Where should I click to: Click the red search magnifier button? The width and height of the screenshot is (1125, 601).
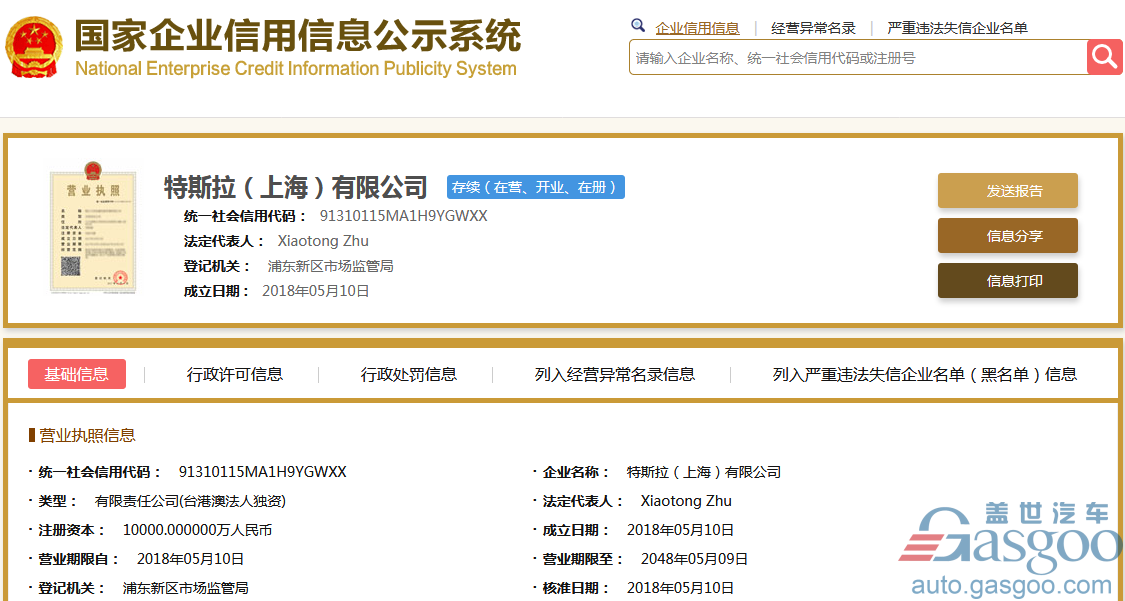(x=1104, y=57)
